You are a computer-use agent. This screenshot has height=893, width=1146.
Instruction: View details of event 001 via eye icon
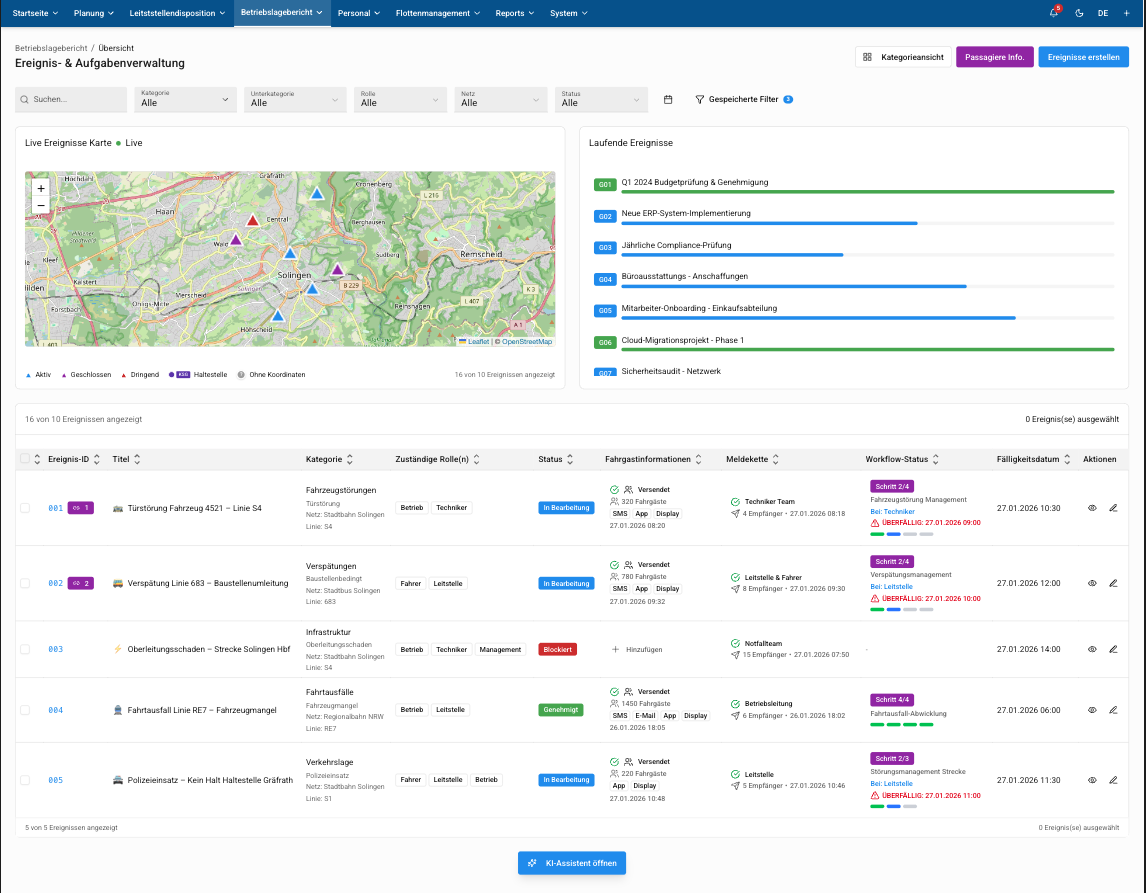(x=1092, y=508)
